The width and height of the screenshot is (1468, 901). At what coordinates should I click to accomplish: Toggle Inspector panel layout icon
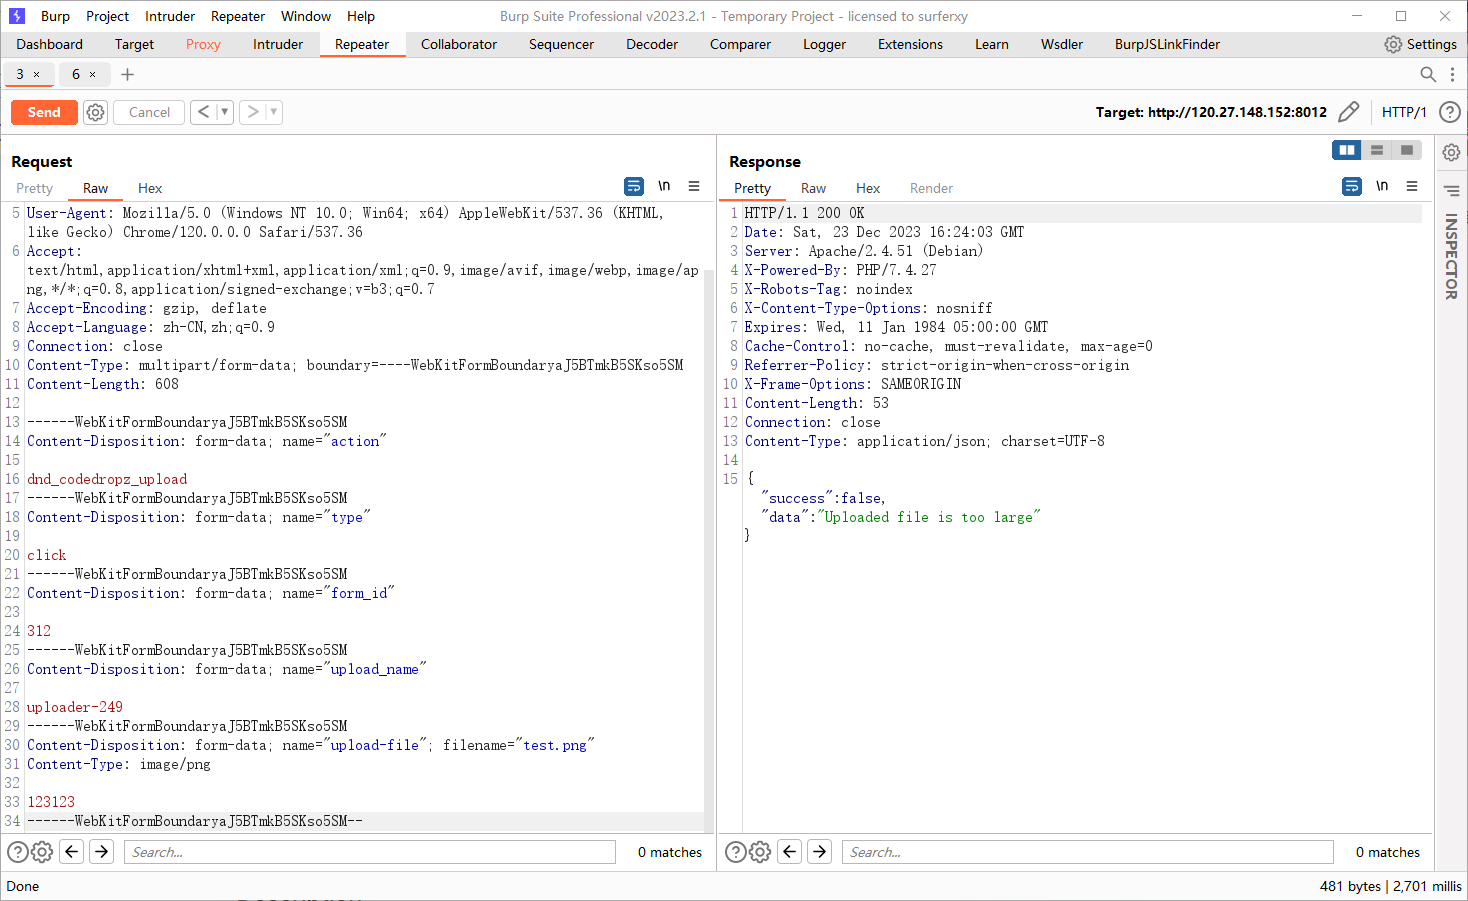pos(1451,190)
